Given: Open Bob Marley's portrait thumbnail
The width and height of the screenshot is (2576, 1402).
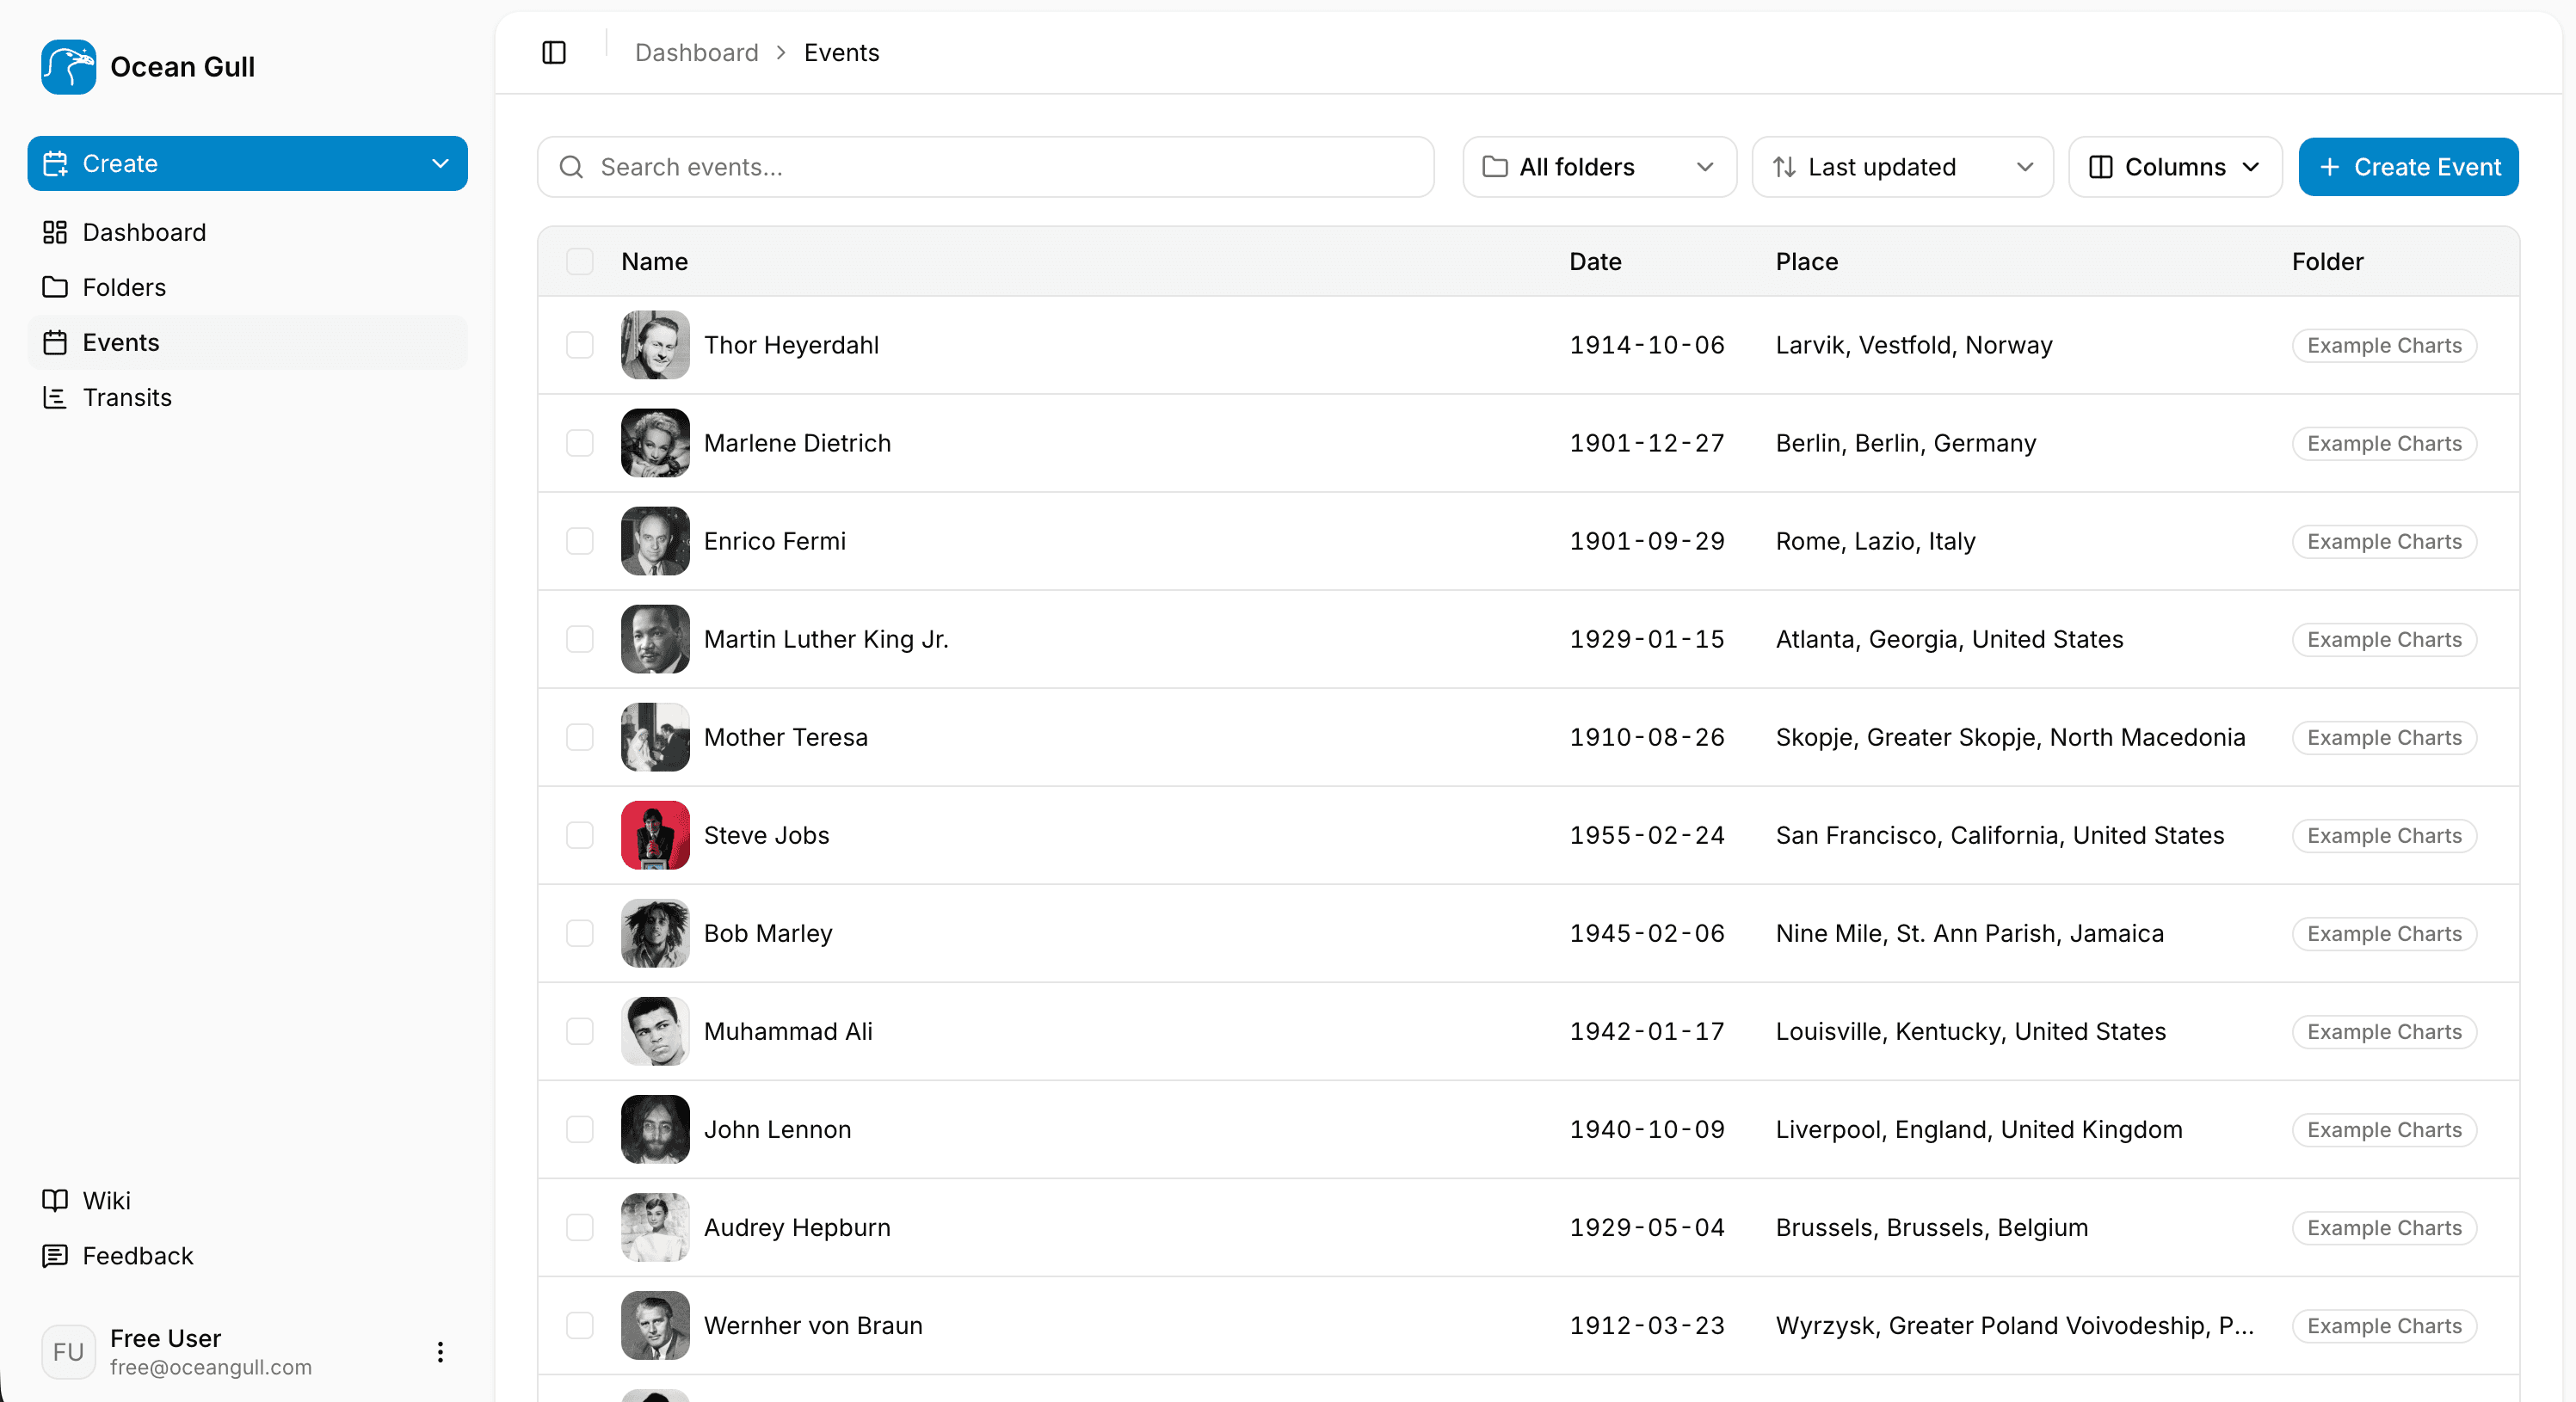Looking at the screenshot, I should pos(655,933).
